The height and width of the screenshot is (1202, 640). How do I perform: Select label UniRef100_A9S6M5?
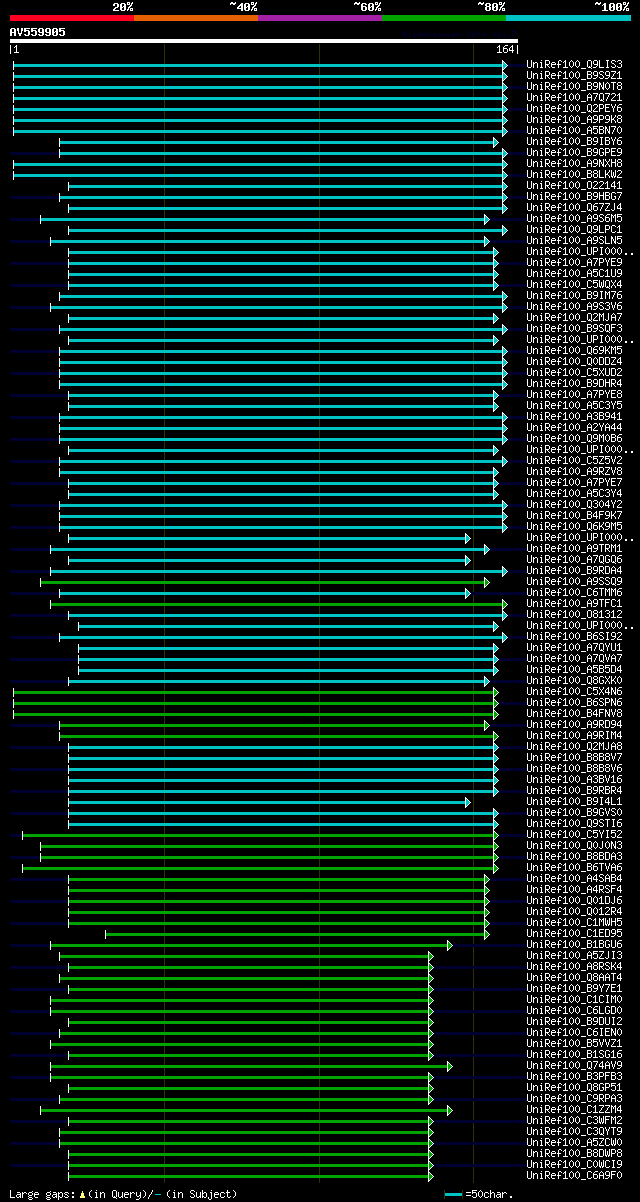[575, 219]
